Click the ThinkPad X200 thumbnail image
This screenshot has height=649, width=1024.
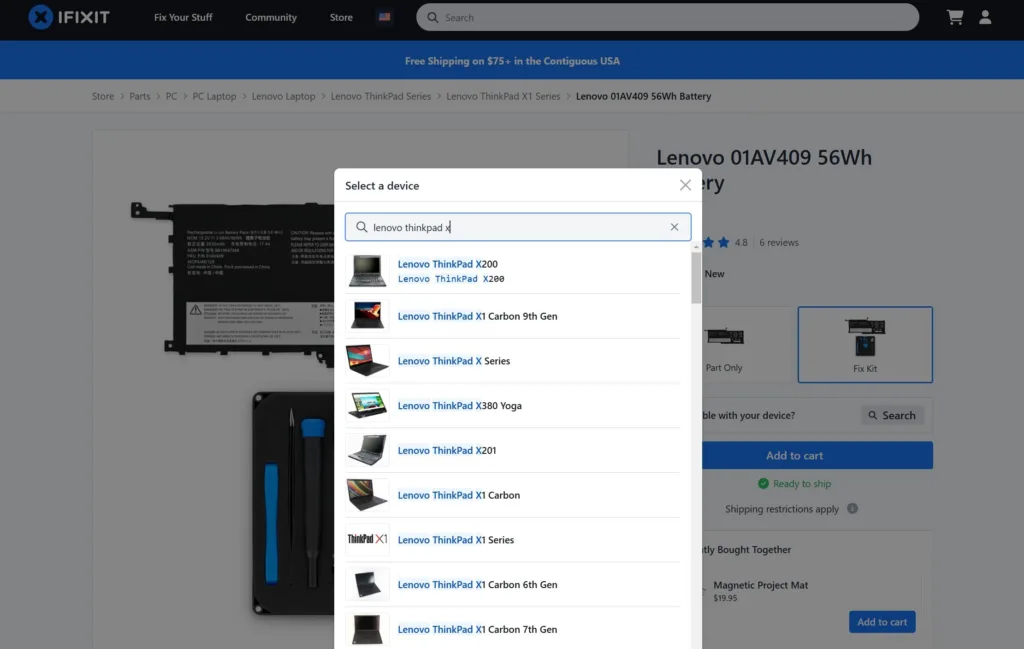(x=367, y=271)
